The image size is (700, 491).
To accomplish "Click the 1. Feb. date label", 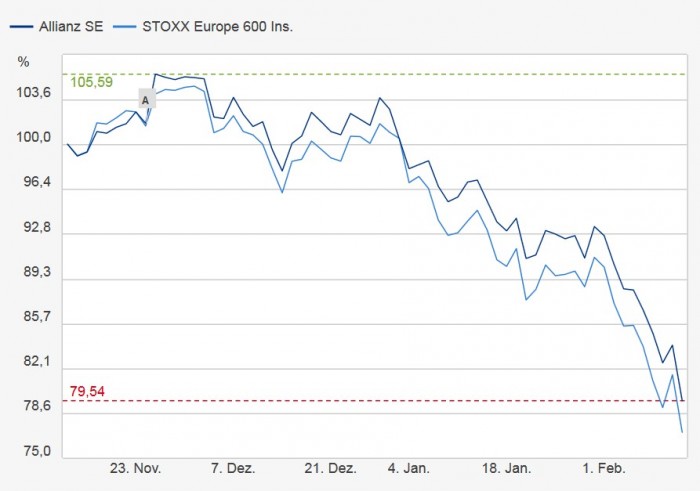I will tap(605, 468).
